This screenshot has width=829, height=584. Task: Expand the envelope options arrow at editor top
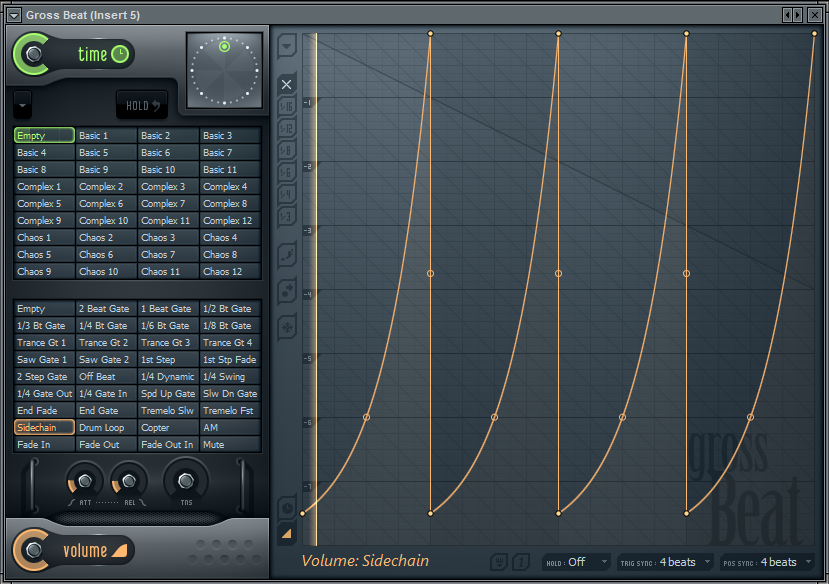click(x=287, y=45)
